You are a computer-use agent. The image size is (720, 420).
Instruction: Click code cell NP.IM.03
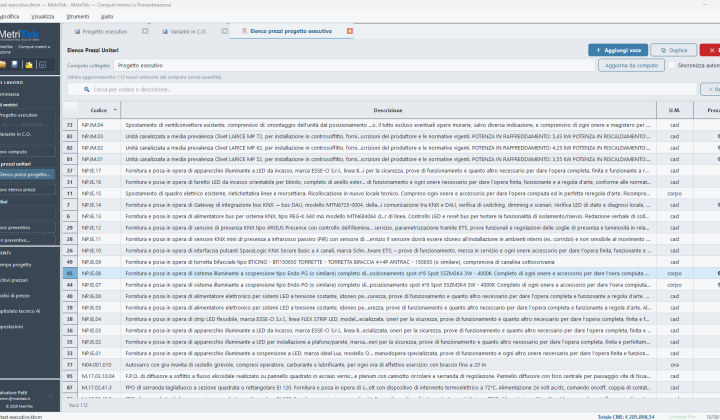(x=99, y=136)
